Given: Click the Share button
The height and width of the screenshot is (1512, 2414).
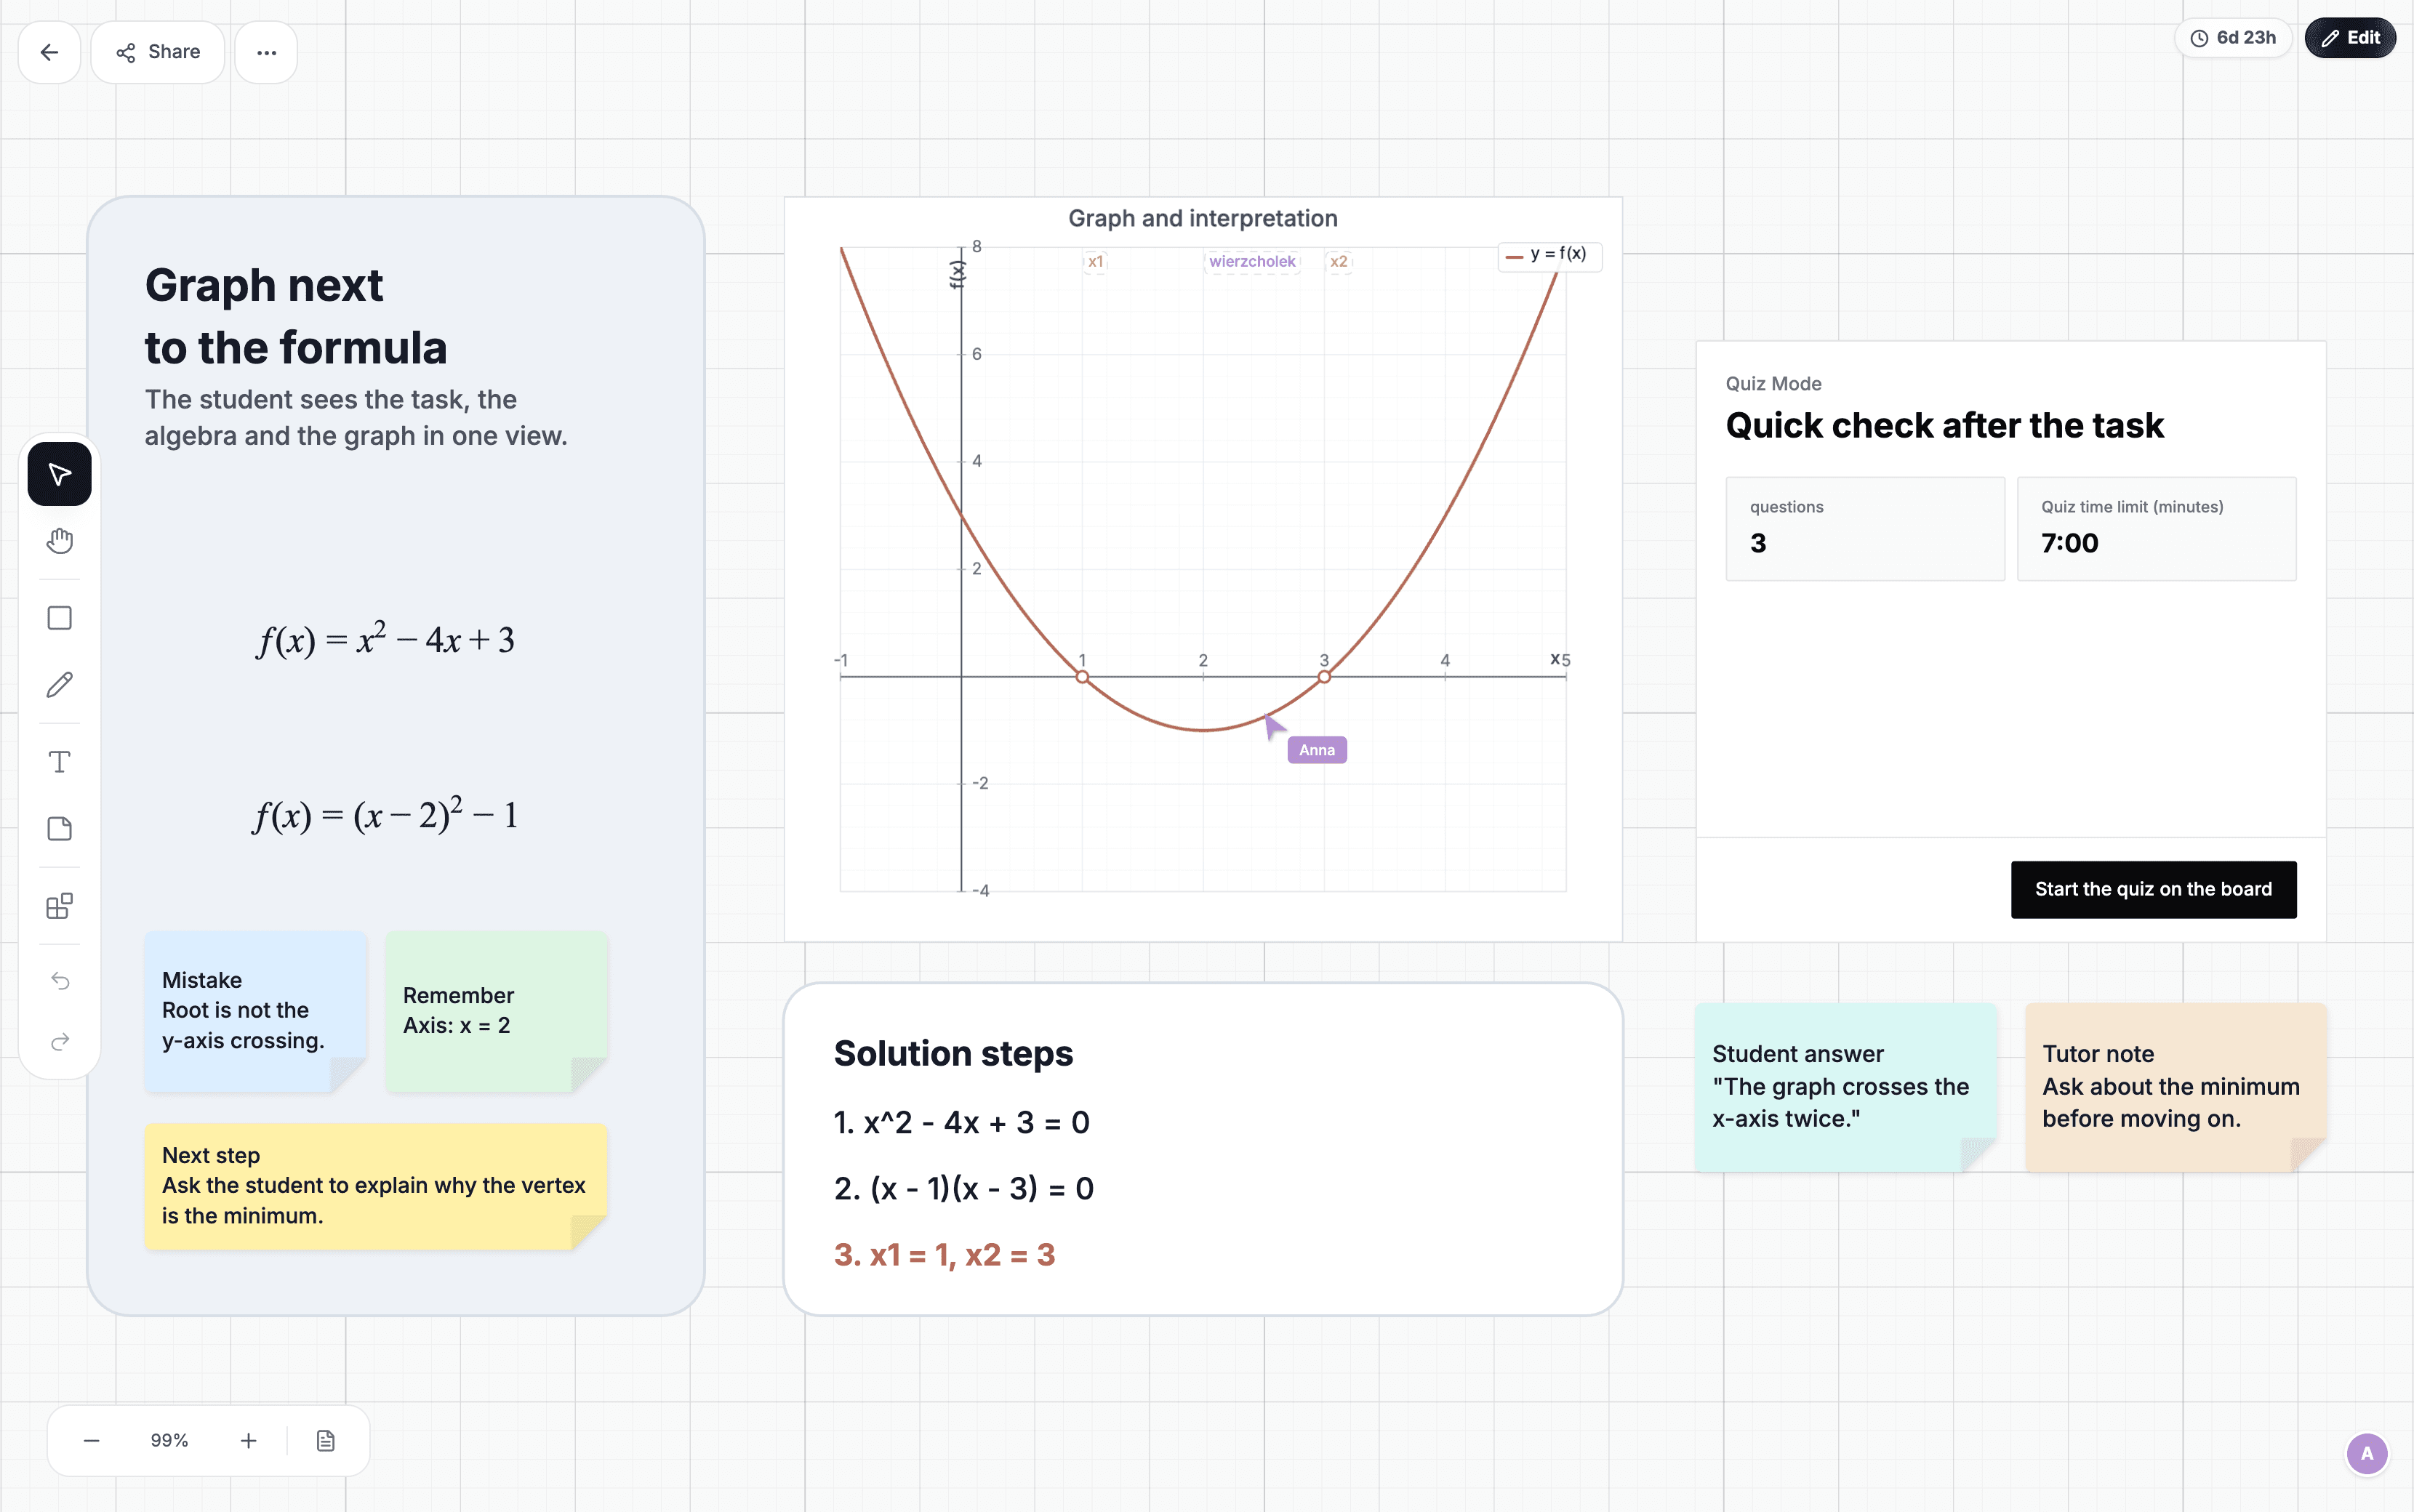Looking at the screenshot, I should (x=158, y=52).
